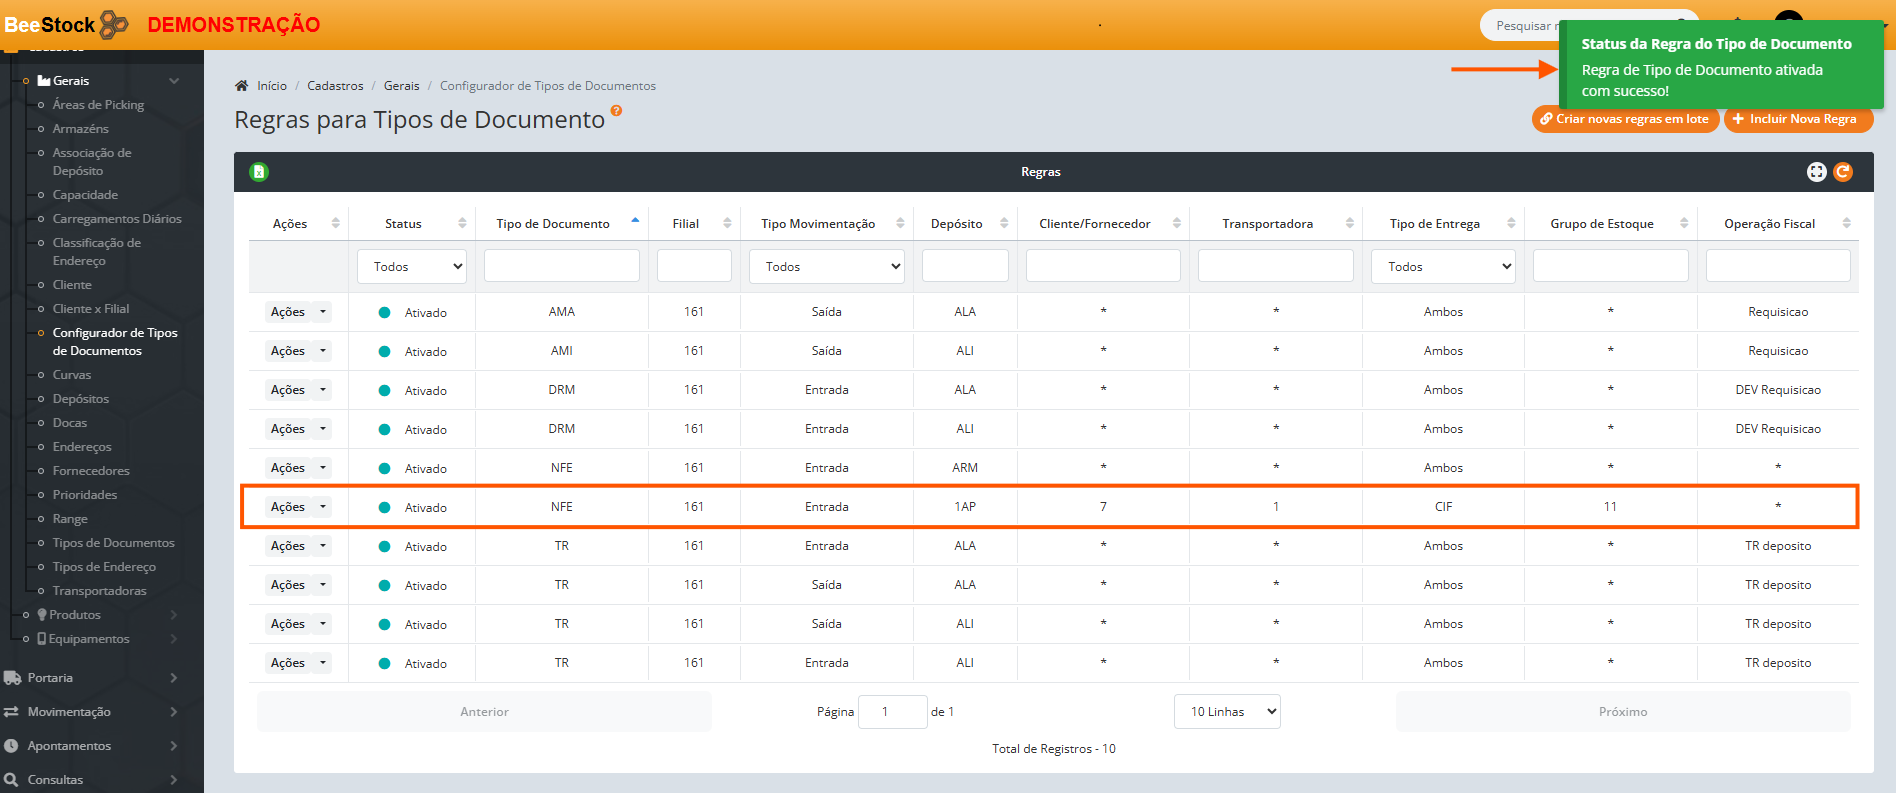Click the orange refresh icon in the Regras panel header
1896x793 pixels.
(x=1843, y=172)
